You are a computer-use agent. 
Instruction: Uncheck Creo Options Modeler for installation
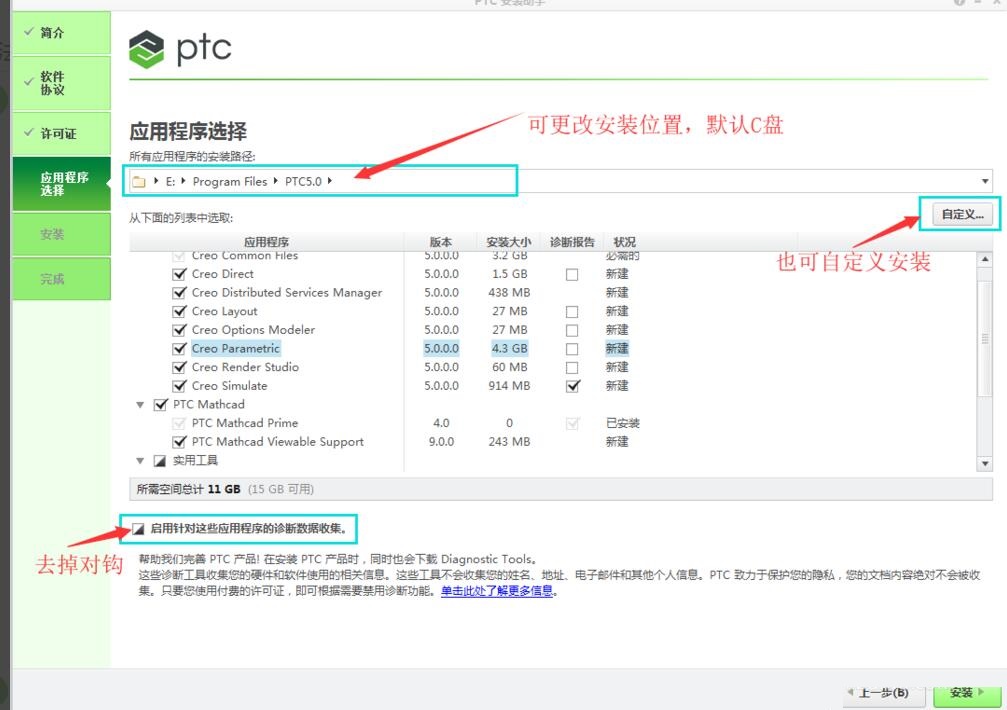(x=180, y=330)
